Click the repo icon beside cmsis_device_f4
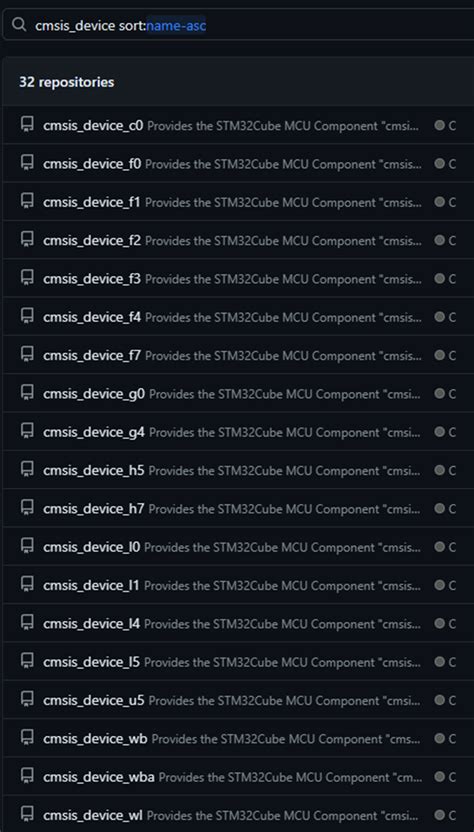This screenshot has width=474, height=832. 27,316
